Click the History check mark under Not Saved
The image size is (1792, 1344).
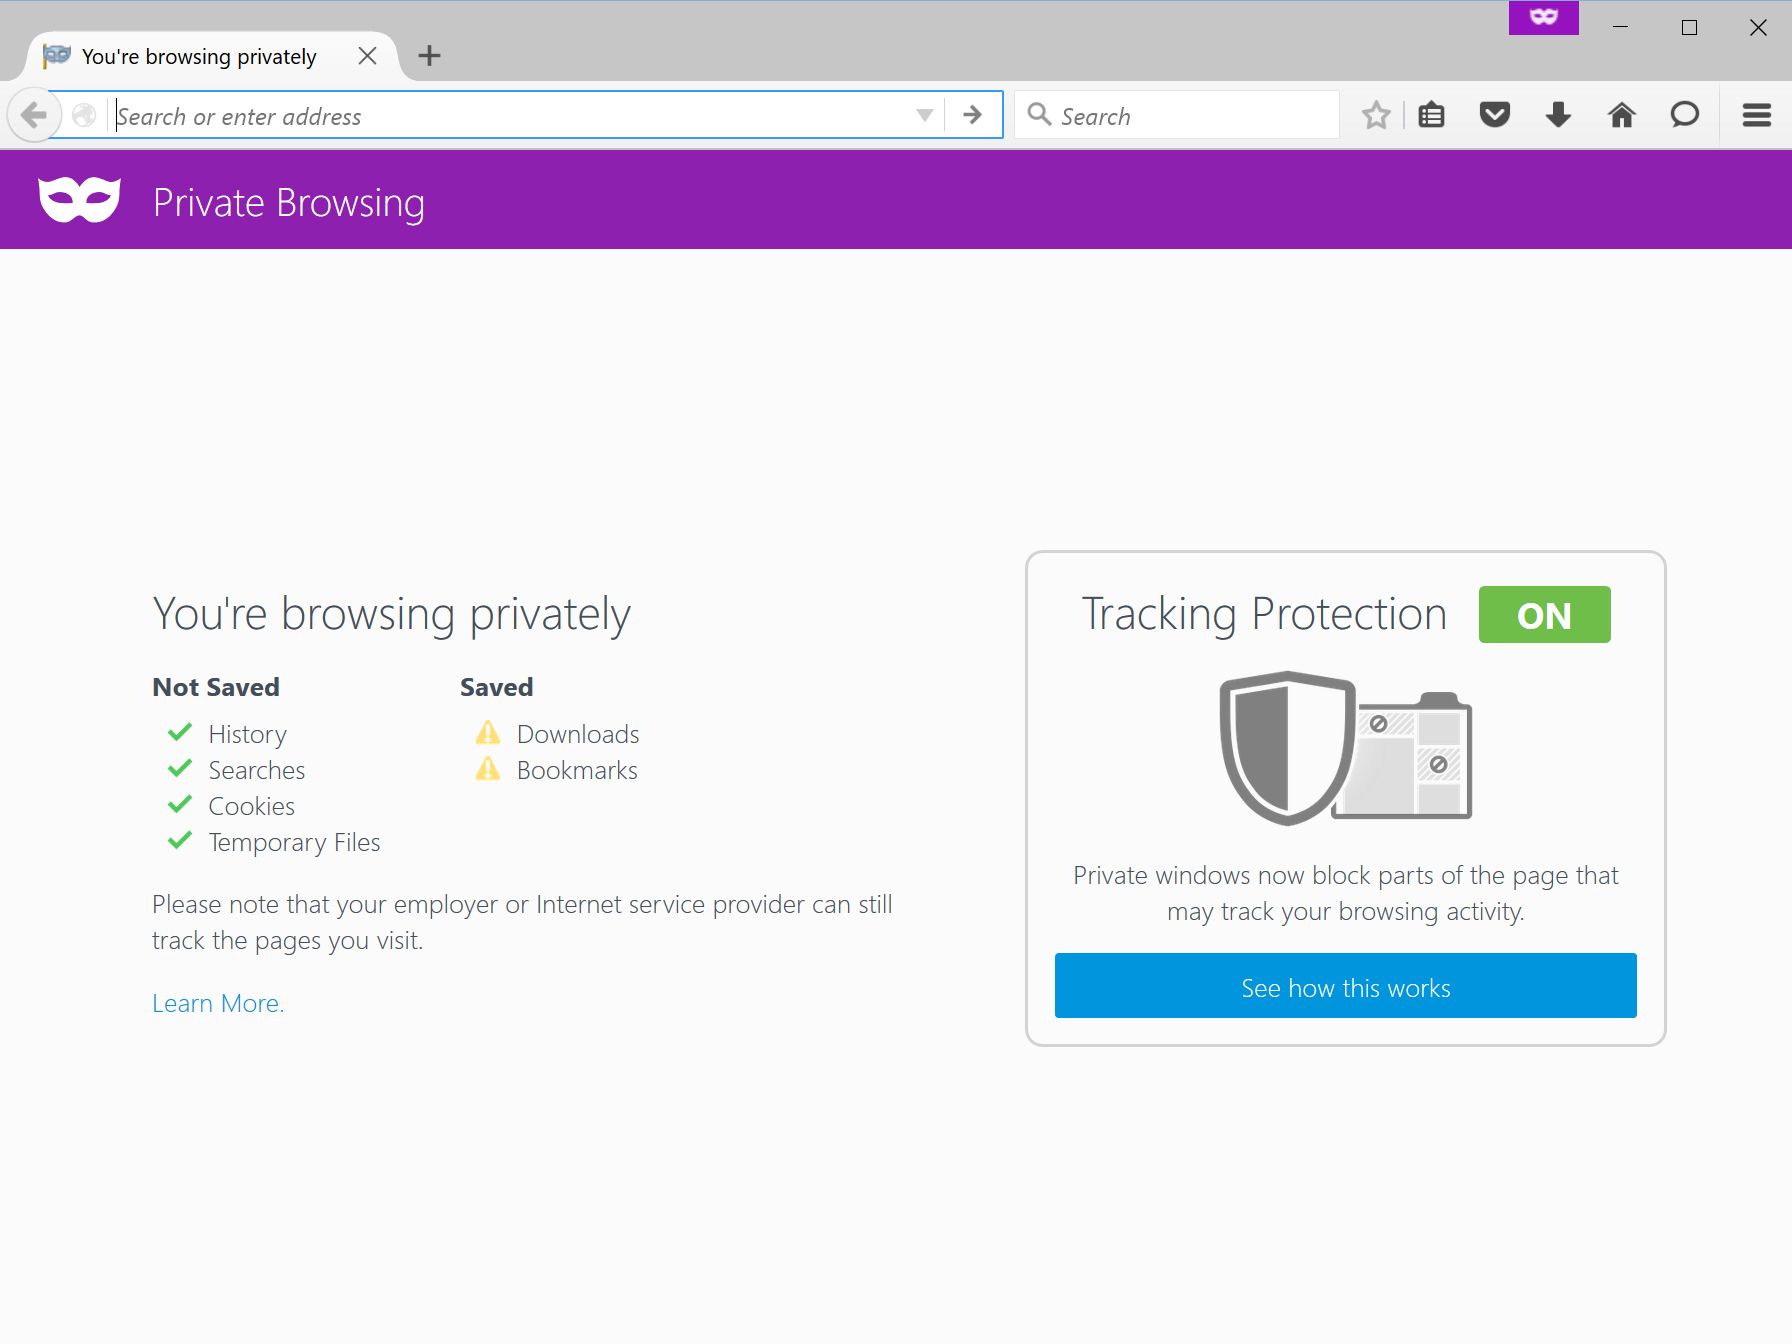[180, 731]
